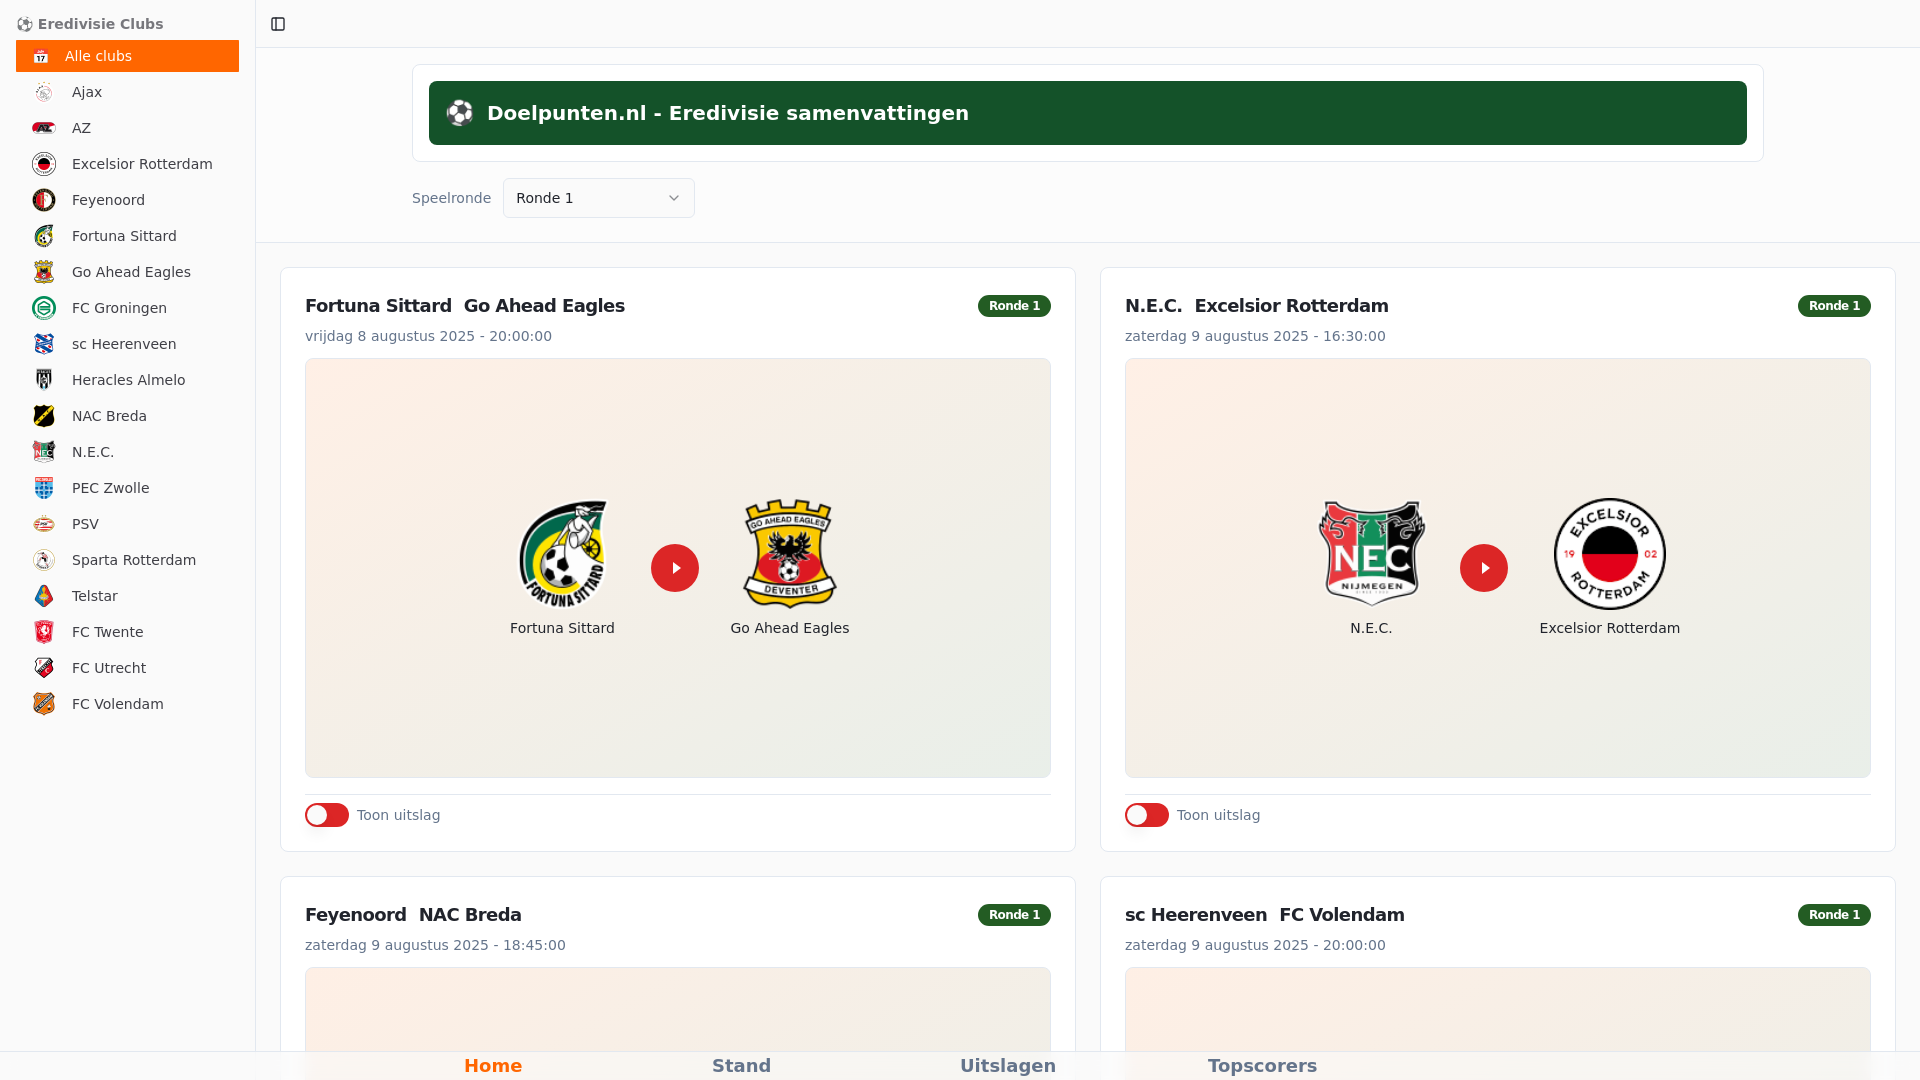Viewport: 1920px width, 1080px height.
Task: Click the NAC Breda logo icon
Action: pyautogui.click(x=44, y=416)
